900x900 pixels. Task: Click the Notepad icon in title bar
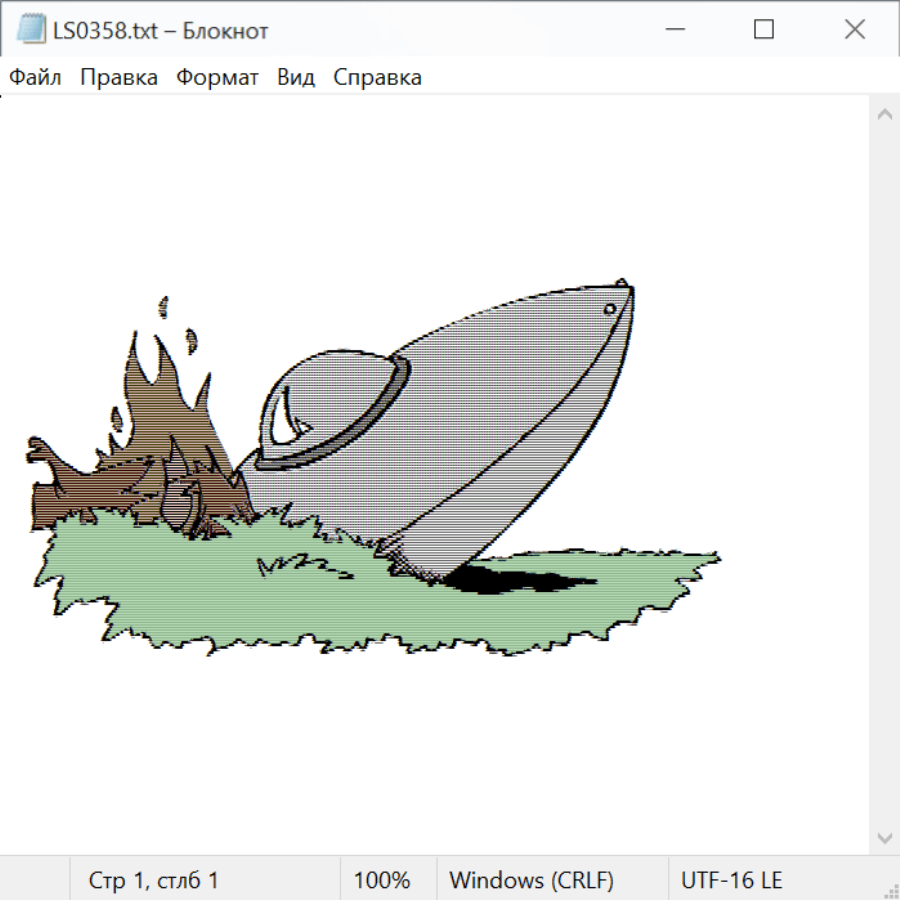tap(31, 30)
